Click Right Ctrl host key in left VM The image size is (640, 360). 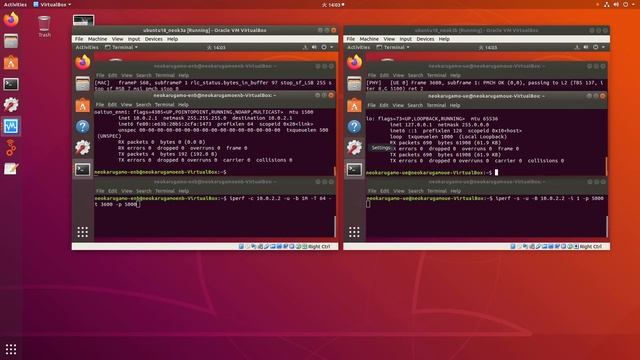[319, 247]
